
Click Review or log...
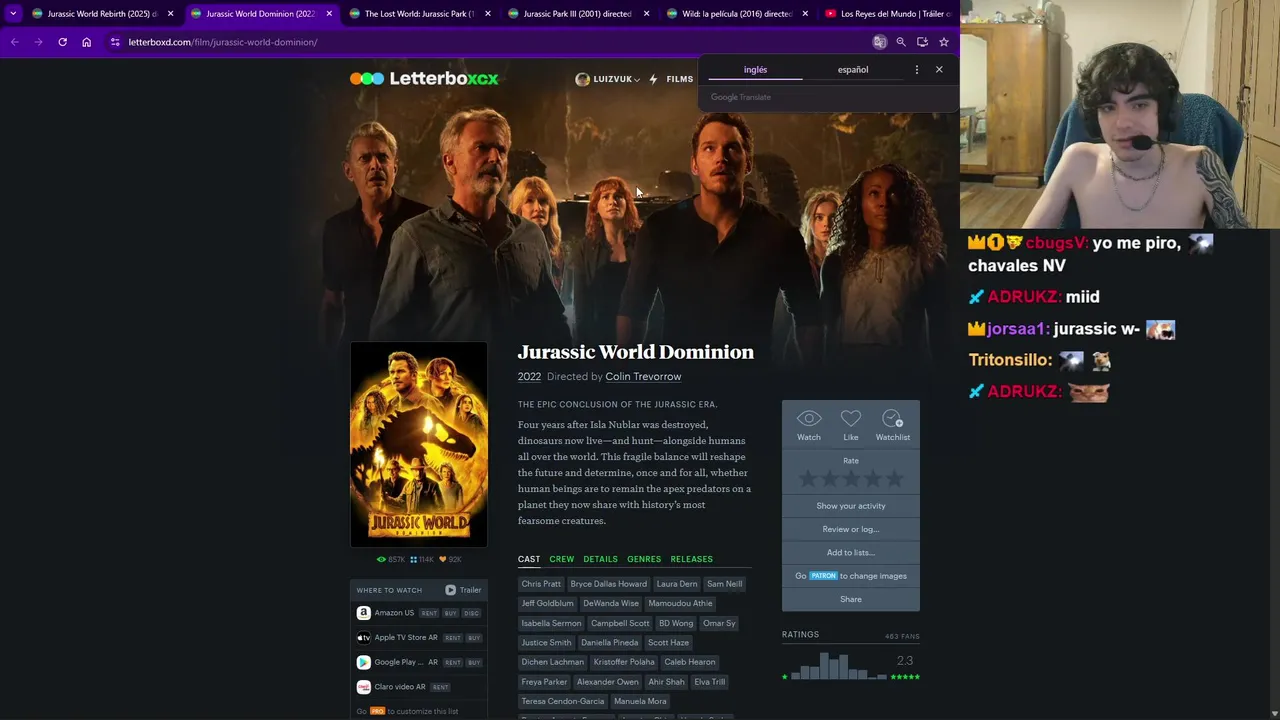(851, 529)
